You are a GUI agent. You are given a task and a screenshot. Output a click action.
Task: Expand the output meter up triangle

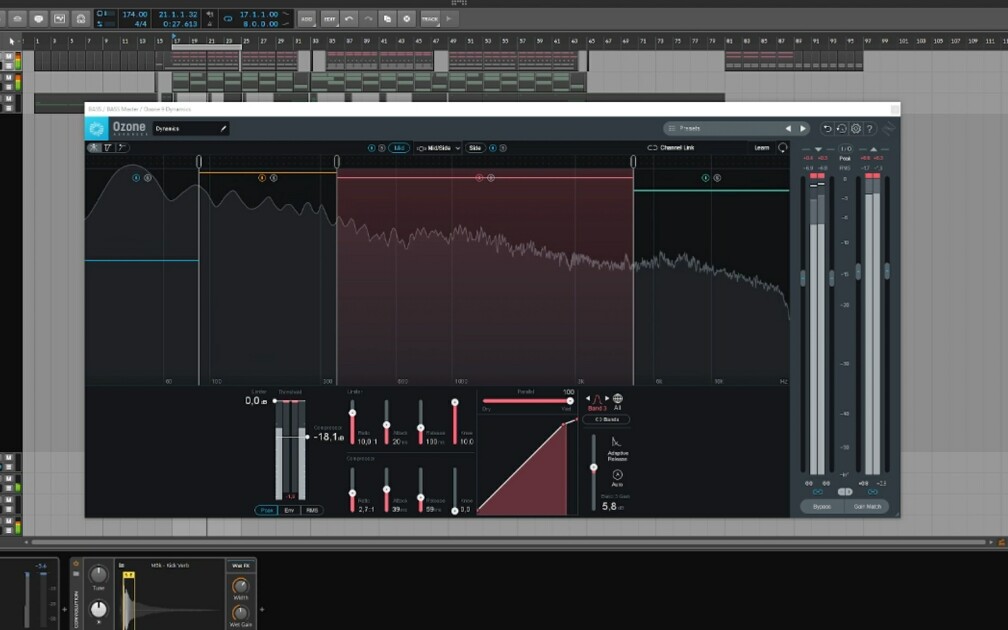(873, 149)
